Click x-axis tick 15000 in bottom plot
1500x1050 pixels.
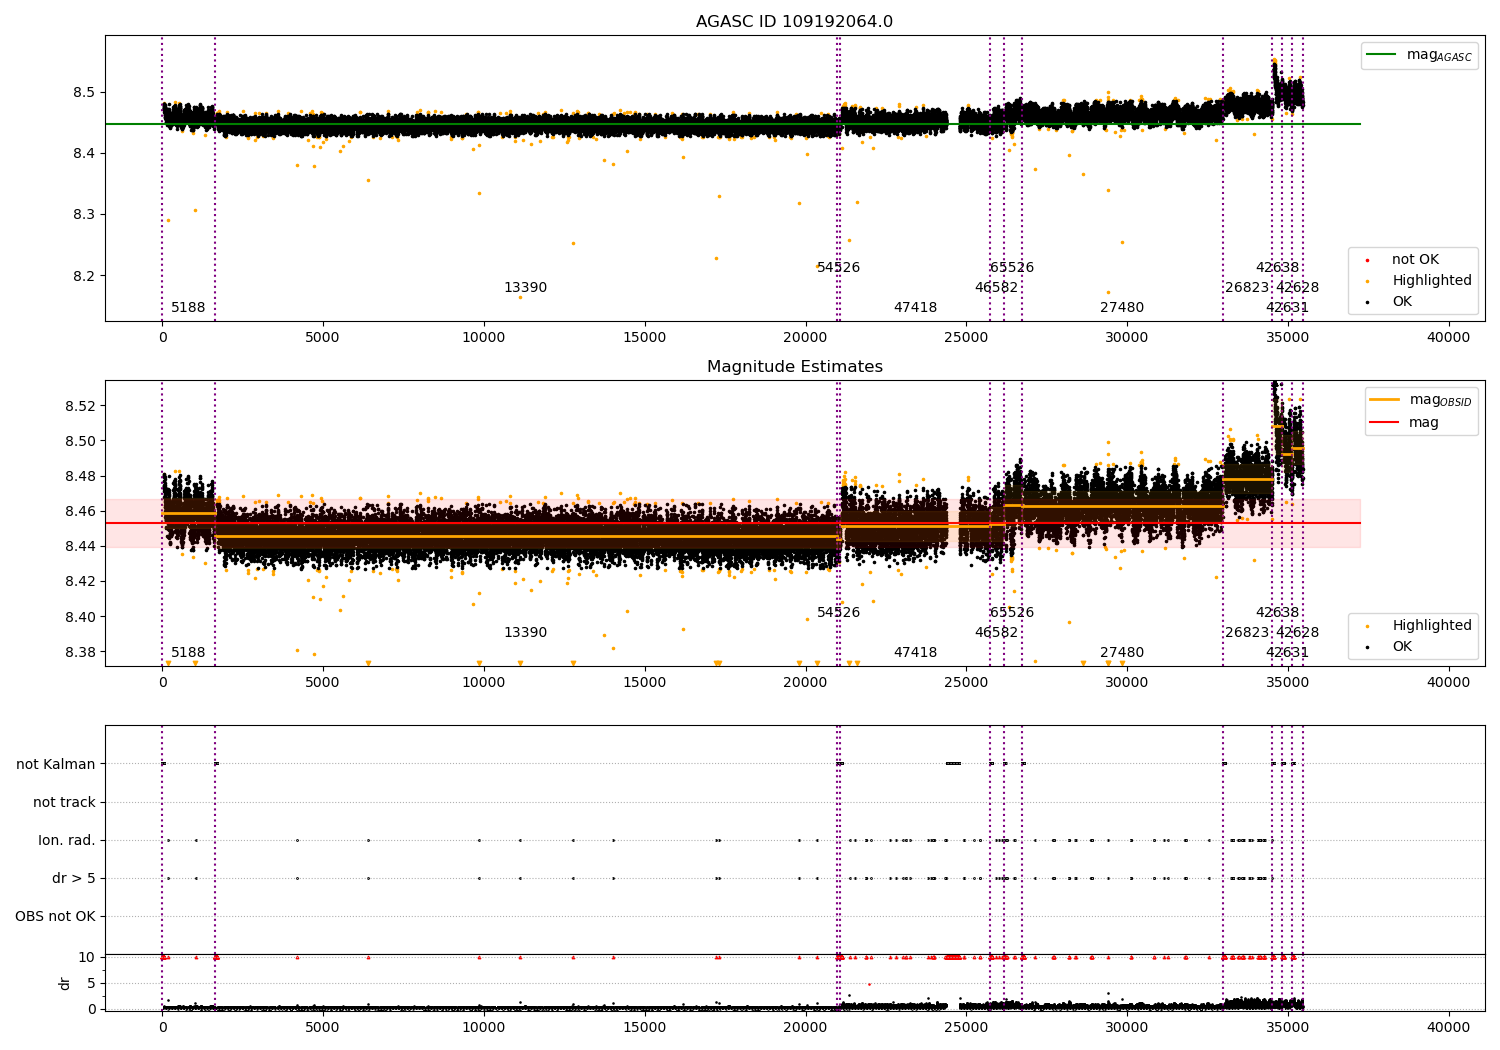(x=644, y=1028)
